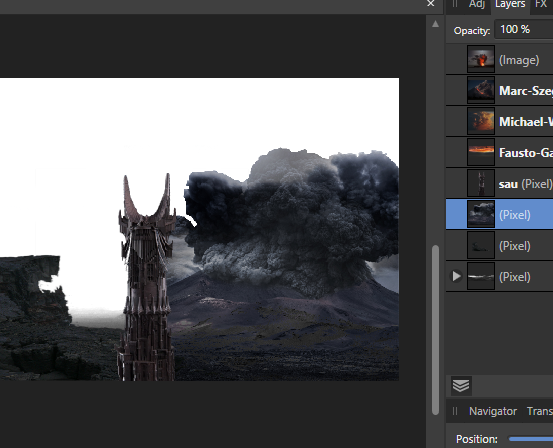
Task: Open the FX panel tab
Action: (541, 4)
